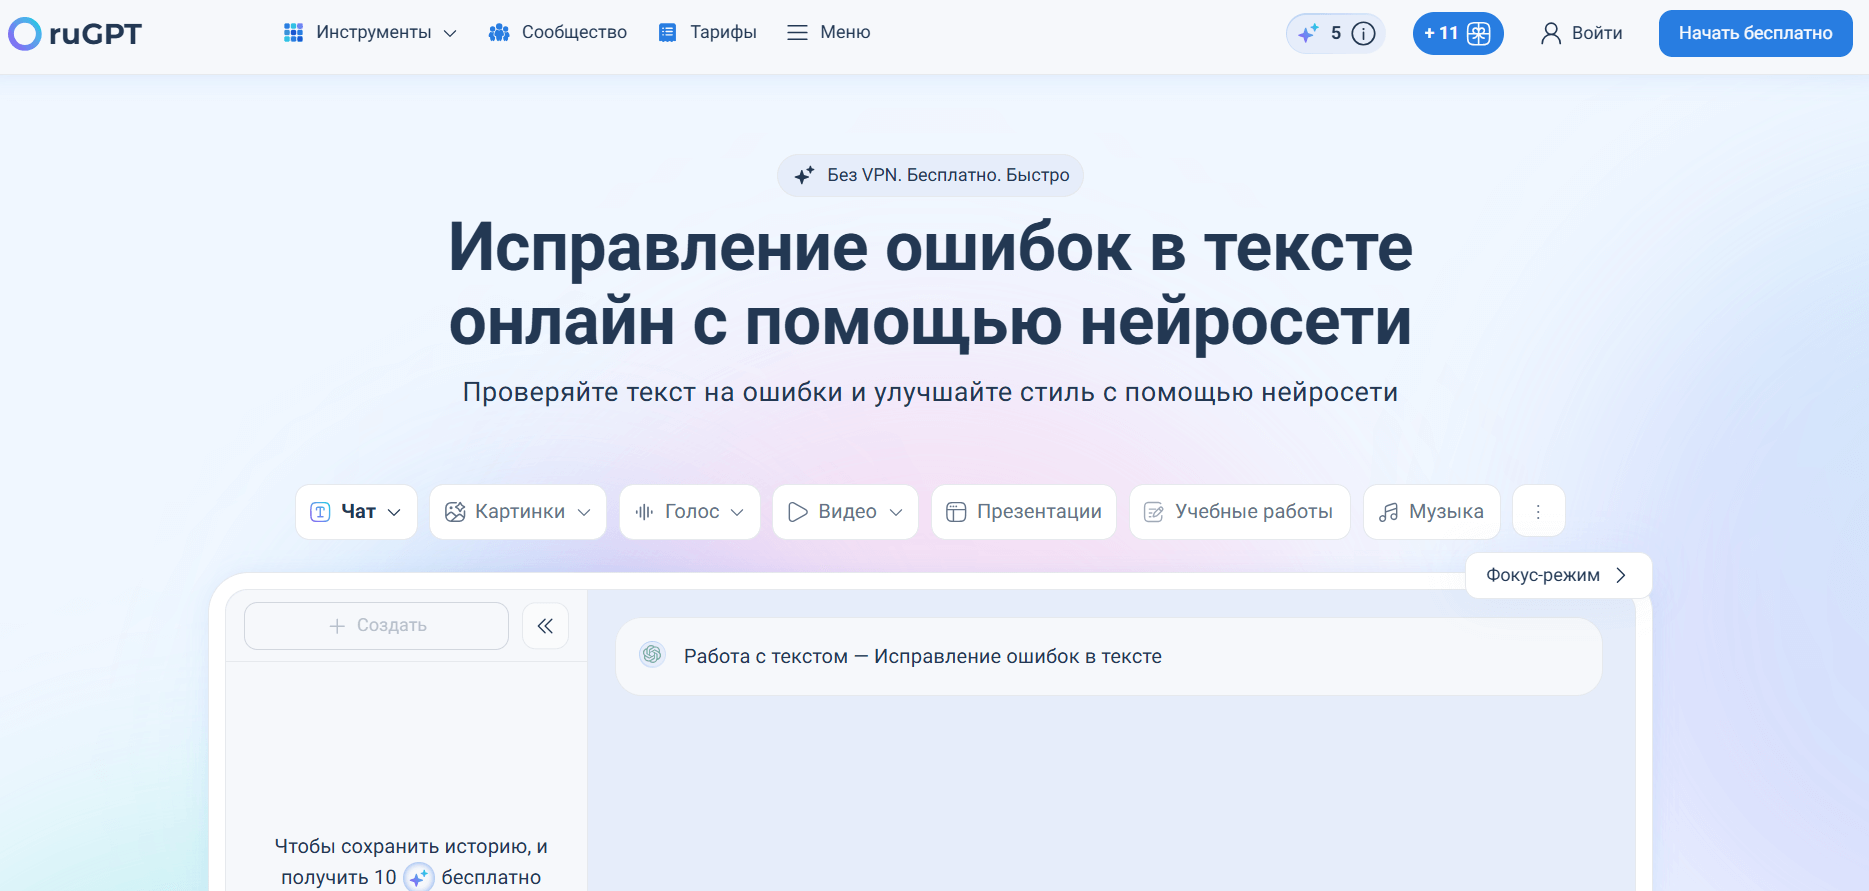Collapse the sidebar with double-chevron icon
The image size is (1869, 891).
545,626
